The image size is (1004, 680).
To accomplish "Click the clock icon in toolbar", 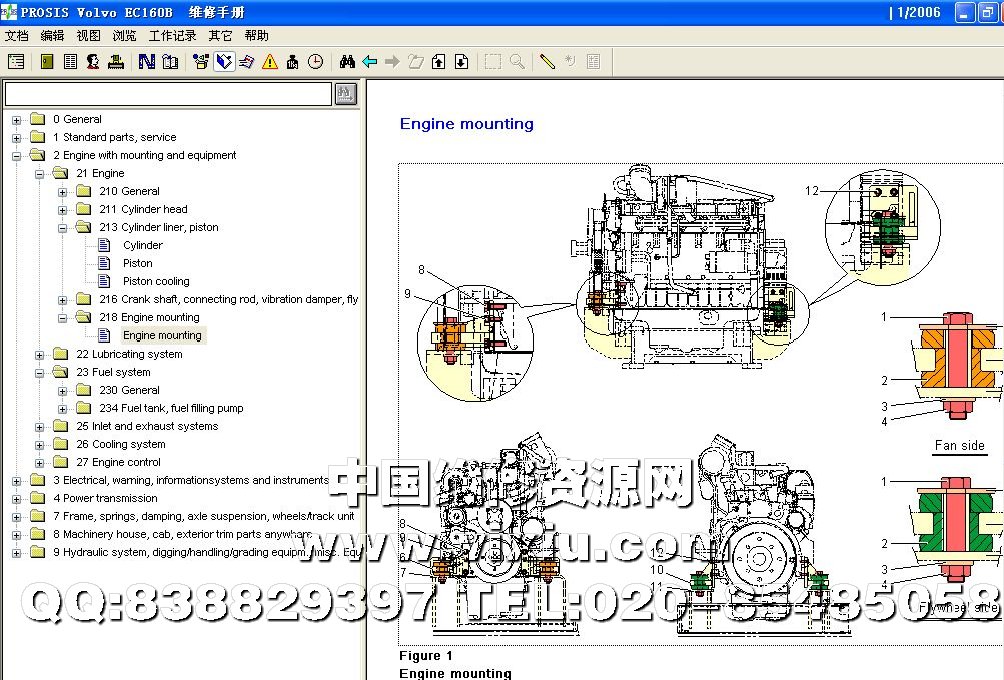I will point(315,61).
